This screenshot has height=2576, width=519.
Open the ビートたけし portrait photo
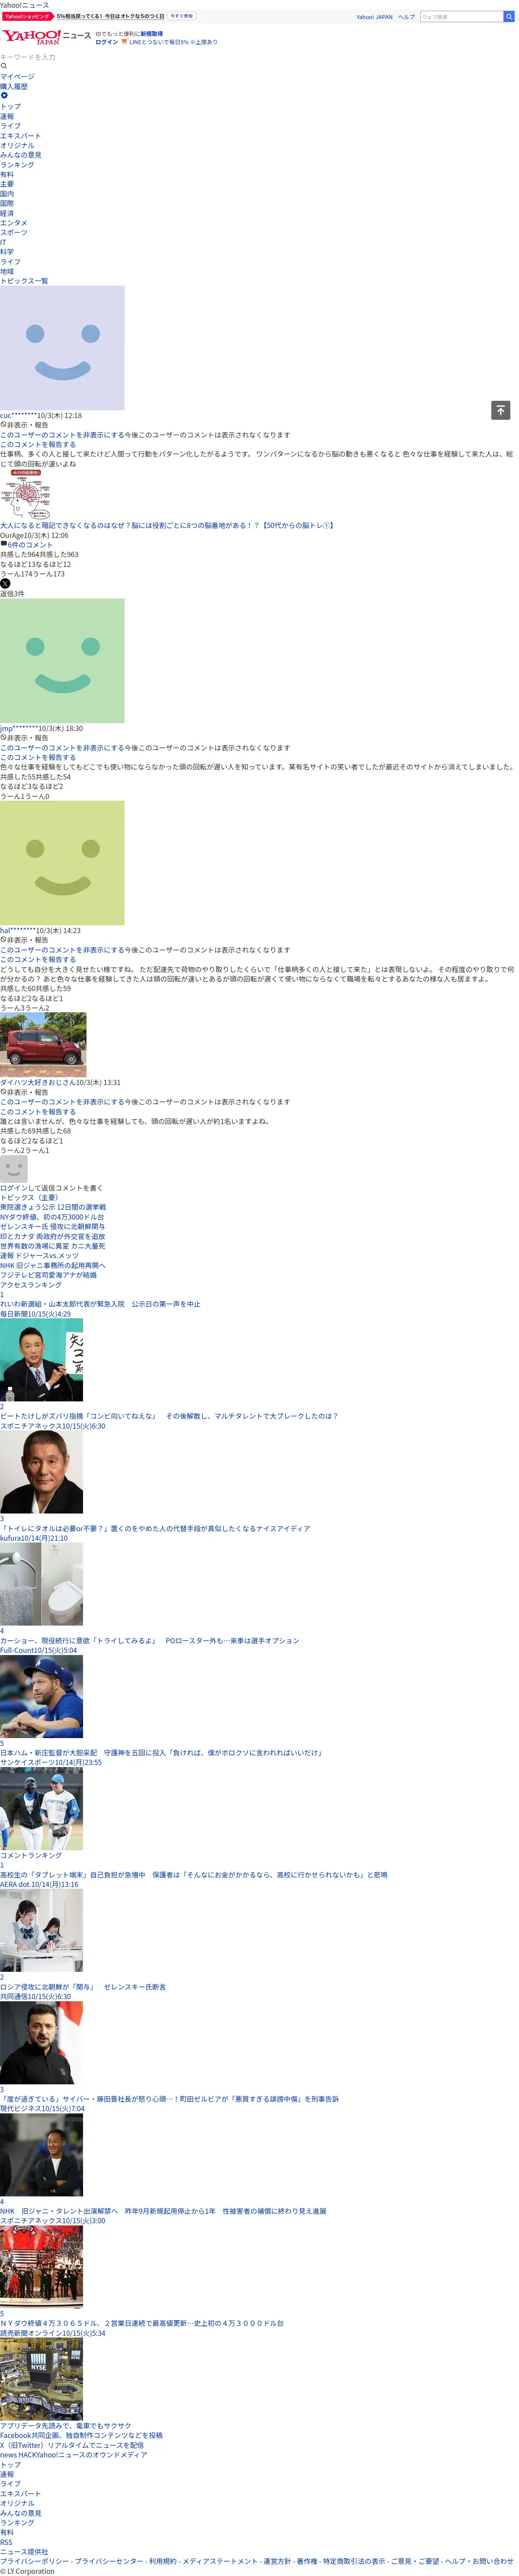coord(41,1473)
